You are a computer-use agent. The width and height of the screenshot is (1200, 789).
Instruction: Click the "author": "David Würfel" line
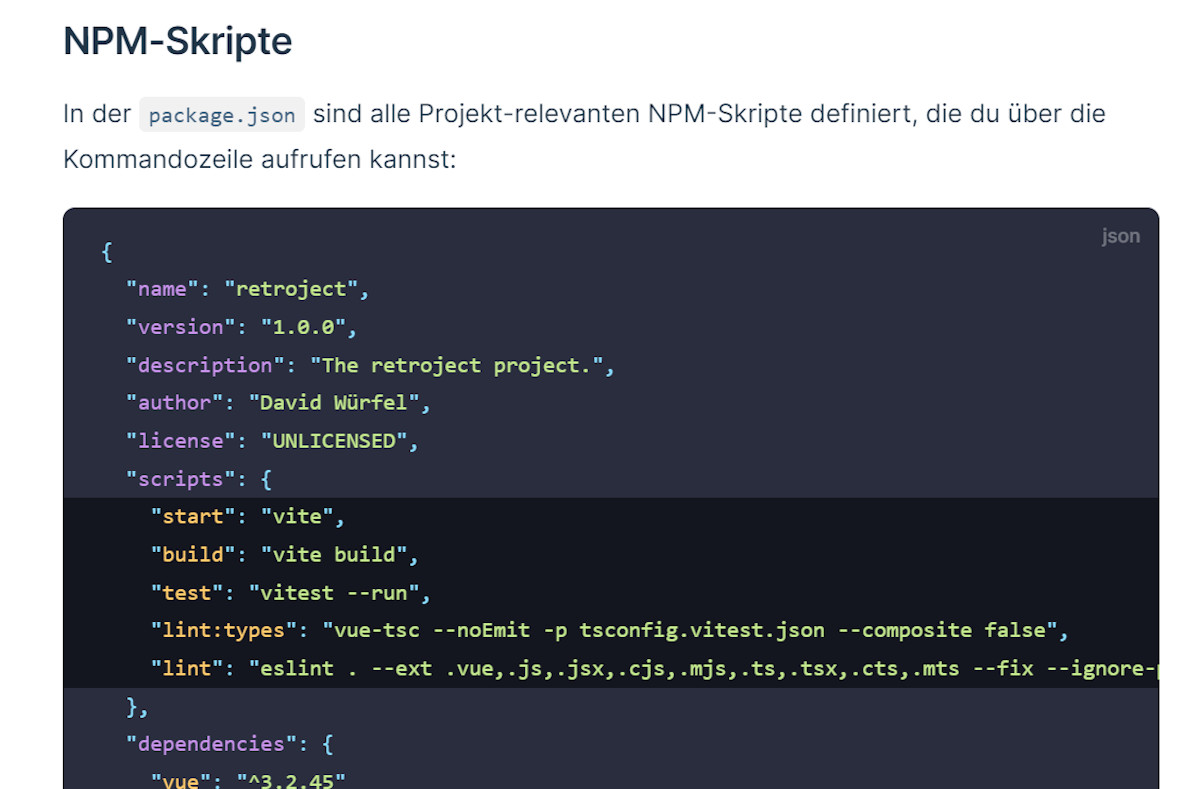[278, 403]
